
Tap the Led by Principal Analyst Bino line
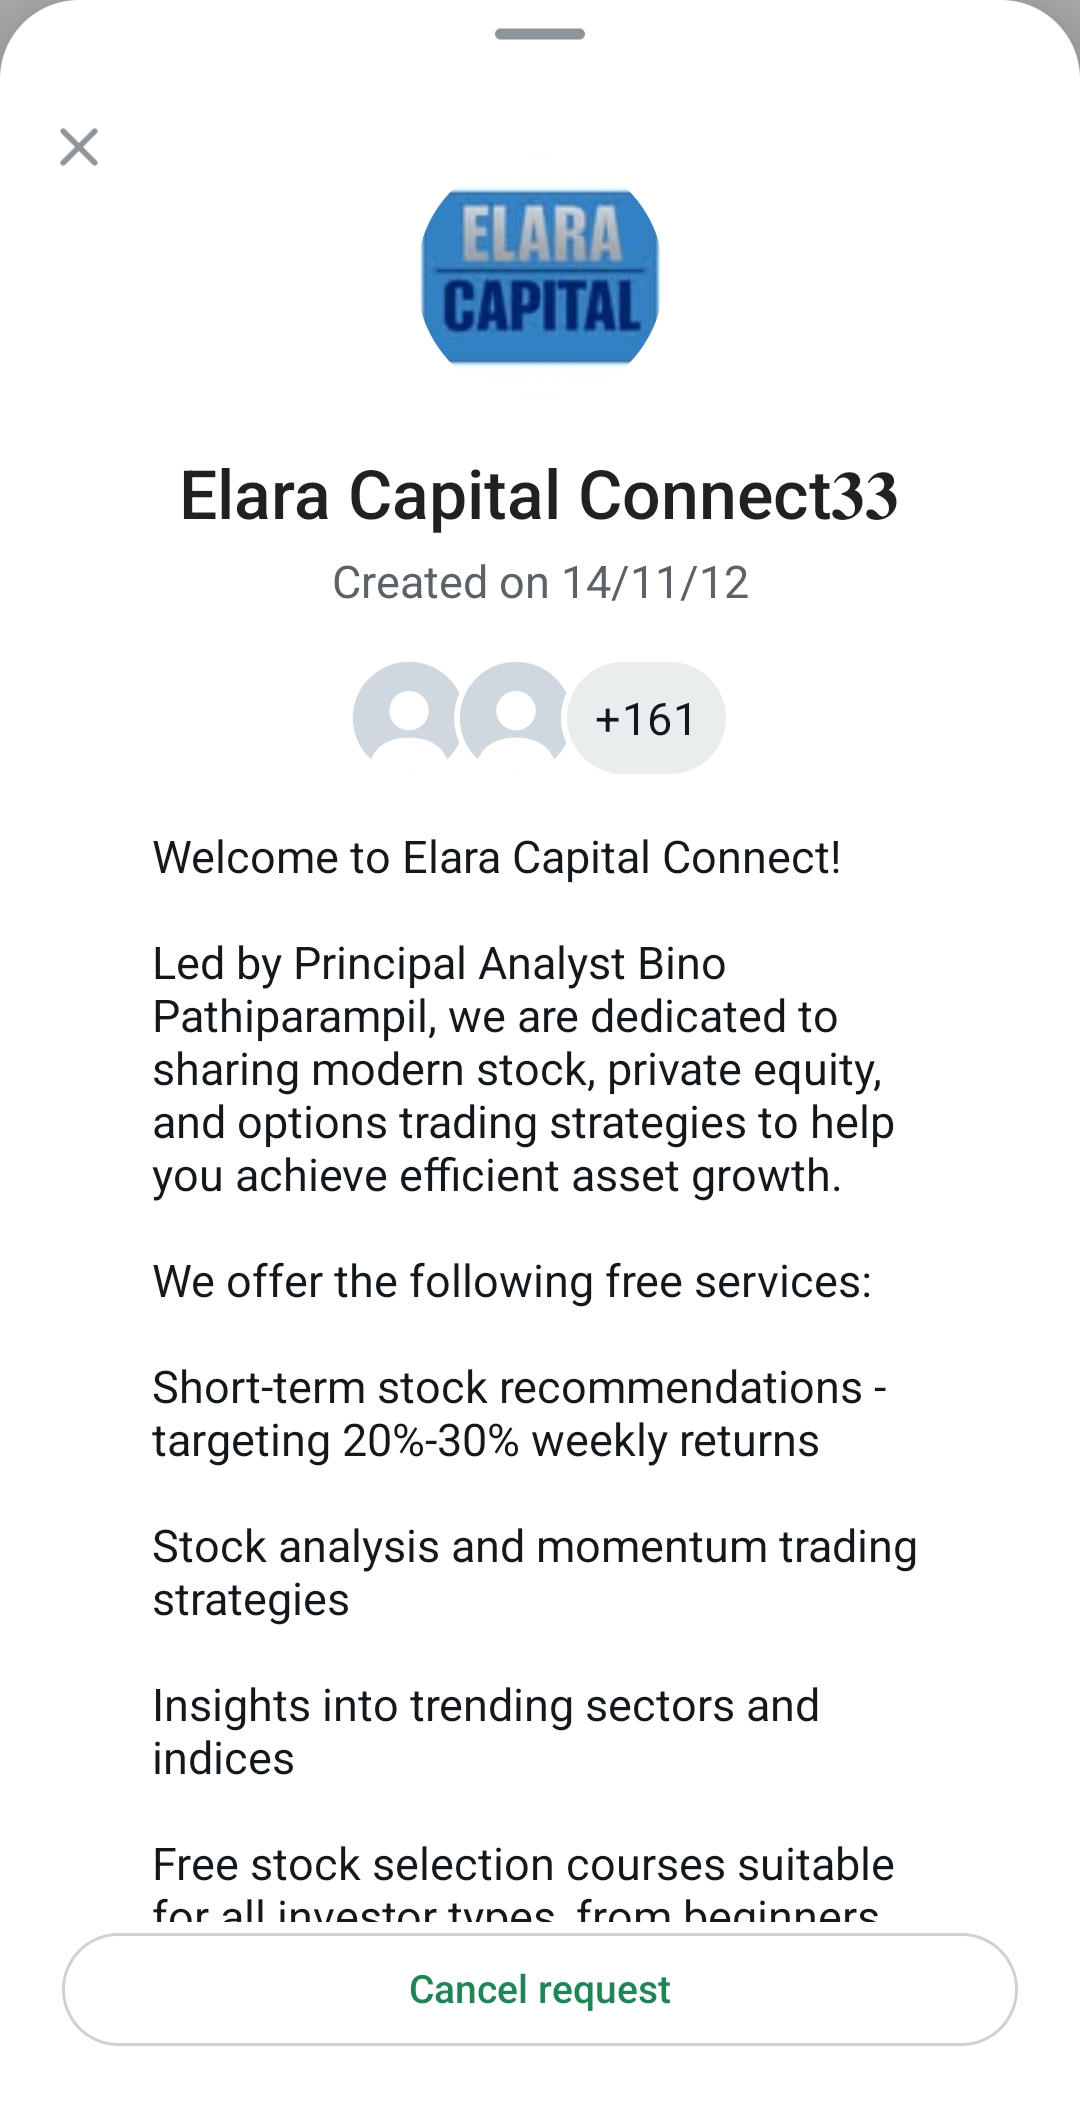(x=439, y=964)
